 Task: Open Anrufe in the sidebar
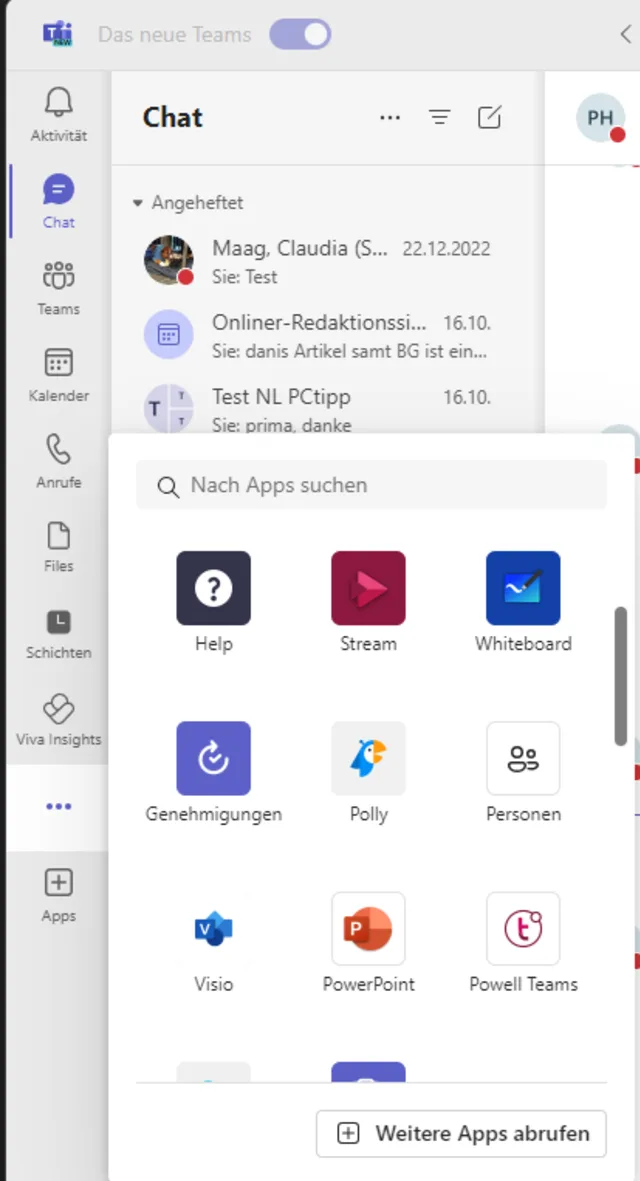[59, 461]
